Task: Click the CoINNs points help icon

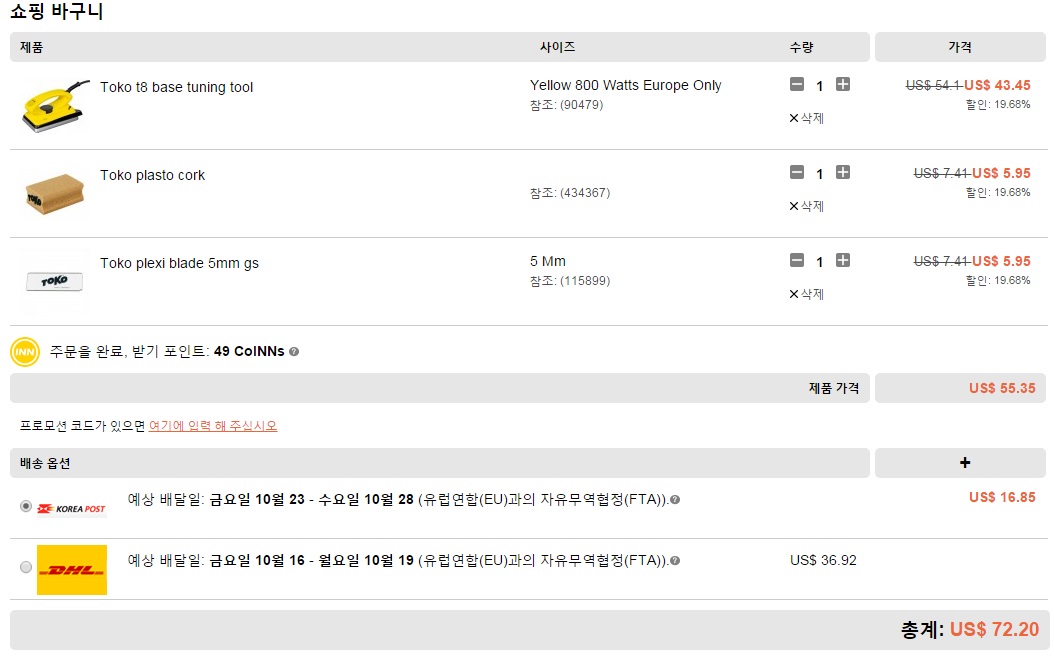Action: click(x=294, y=352)
